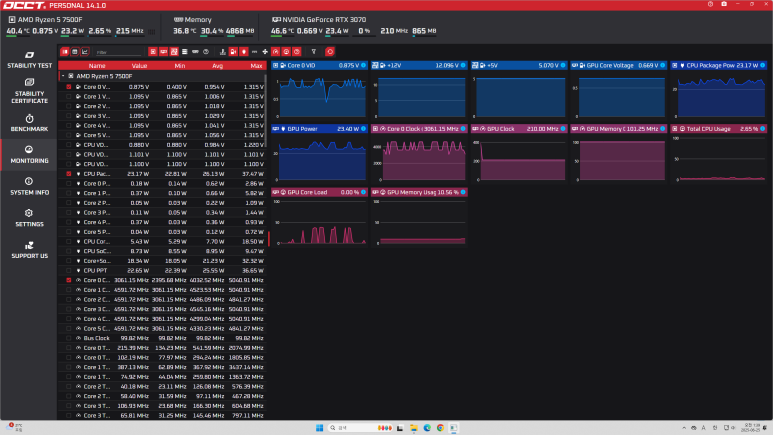
Task: Click the red reset min/max icon
Action: (330, 52)
